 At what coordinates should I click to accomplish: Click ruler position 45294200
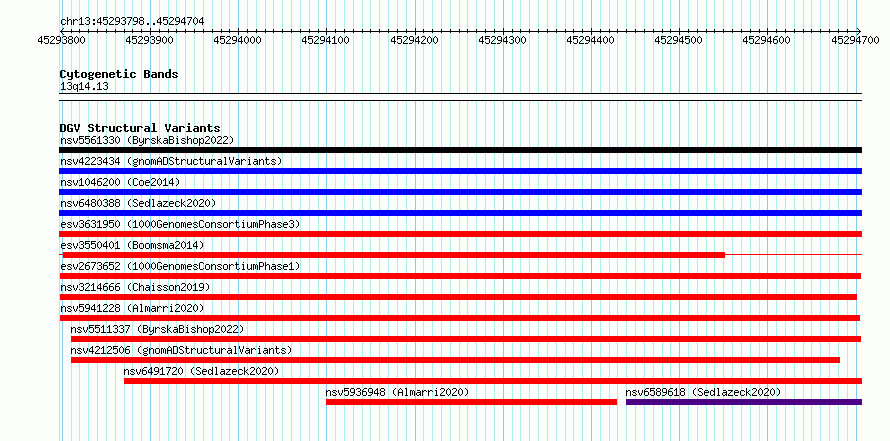pos(414,40)
